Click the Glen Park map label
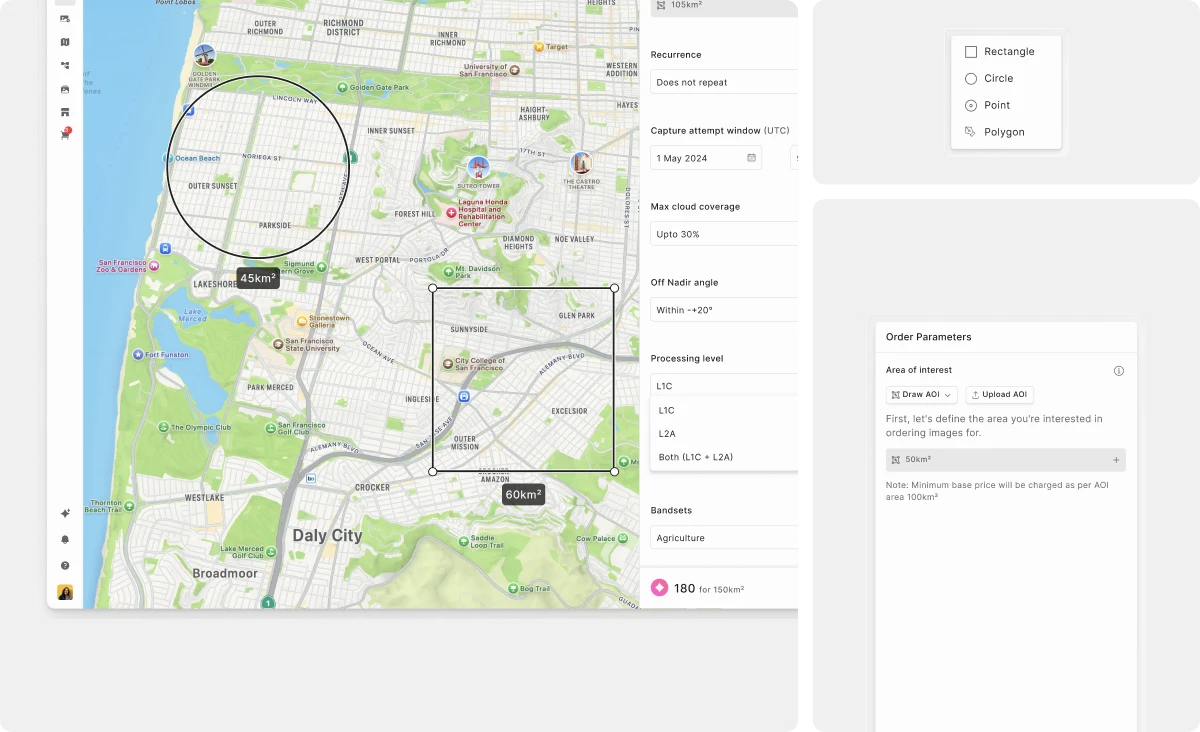This screenshot has width=1200, height=732. pos(577,315)
